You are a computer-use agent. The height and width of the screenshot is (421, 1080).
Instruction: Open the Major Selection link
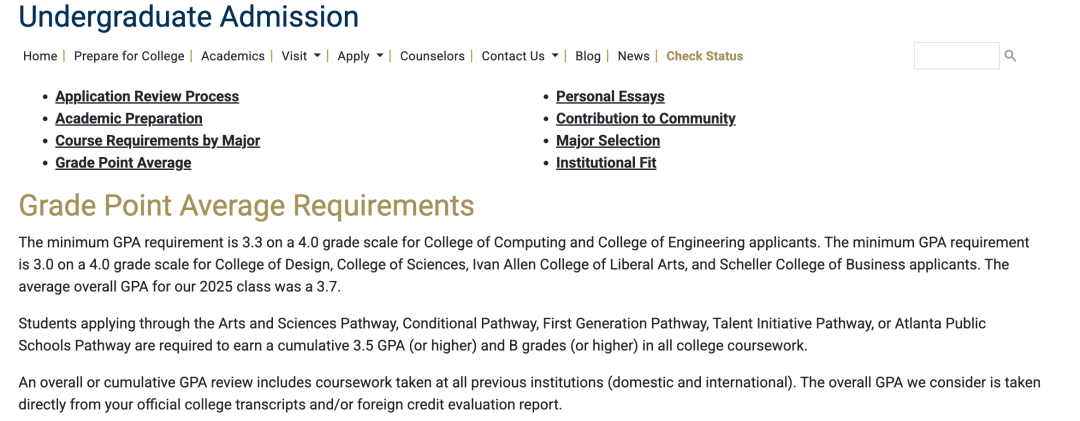(608, 141)
